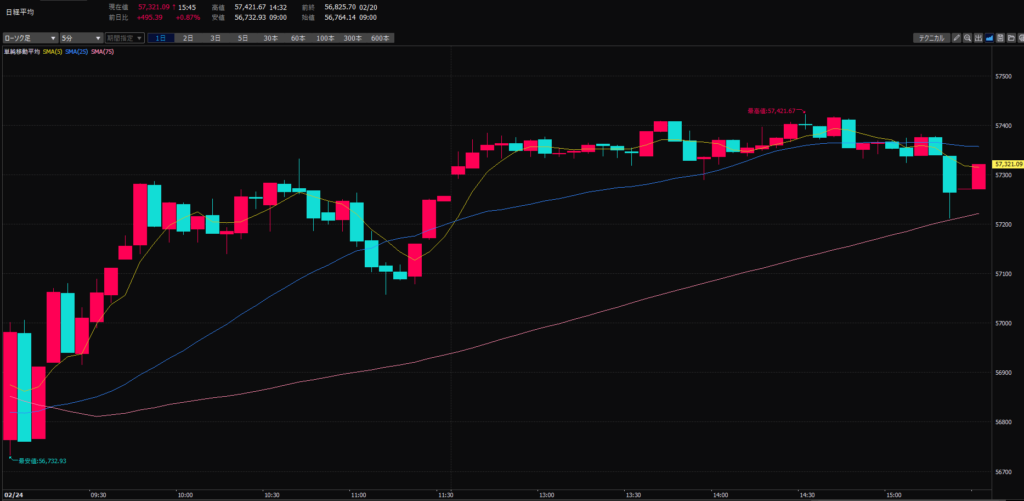Show 600本 bars on chart
Screen dimensions: 1024x501
[x=380, y=38]
